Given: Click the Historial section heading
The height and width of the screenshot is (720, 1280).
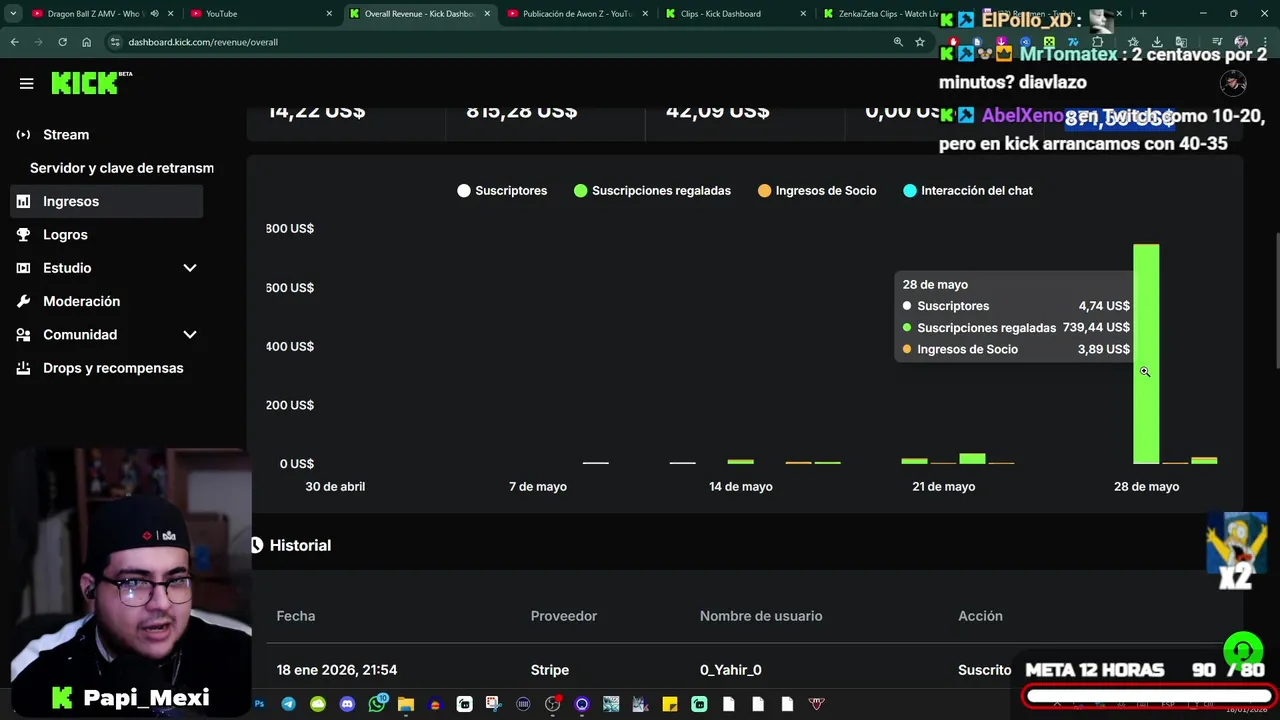Looking at the screenshot, I should pos(300,545).
